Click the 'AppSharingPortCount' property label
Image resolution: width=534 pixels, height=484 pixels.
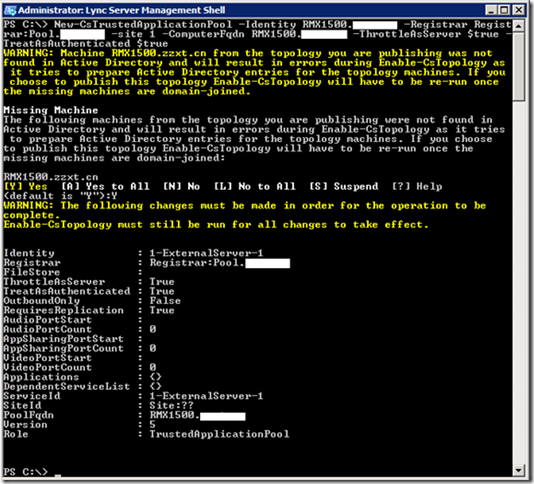[x=64, y=348]
